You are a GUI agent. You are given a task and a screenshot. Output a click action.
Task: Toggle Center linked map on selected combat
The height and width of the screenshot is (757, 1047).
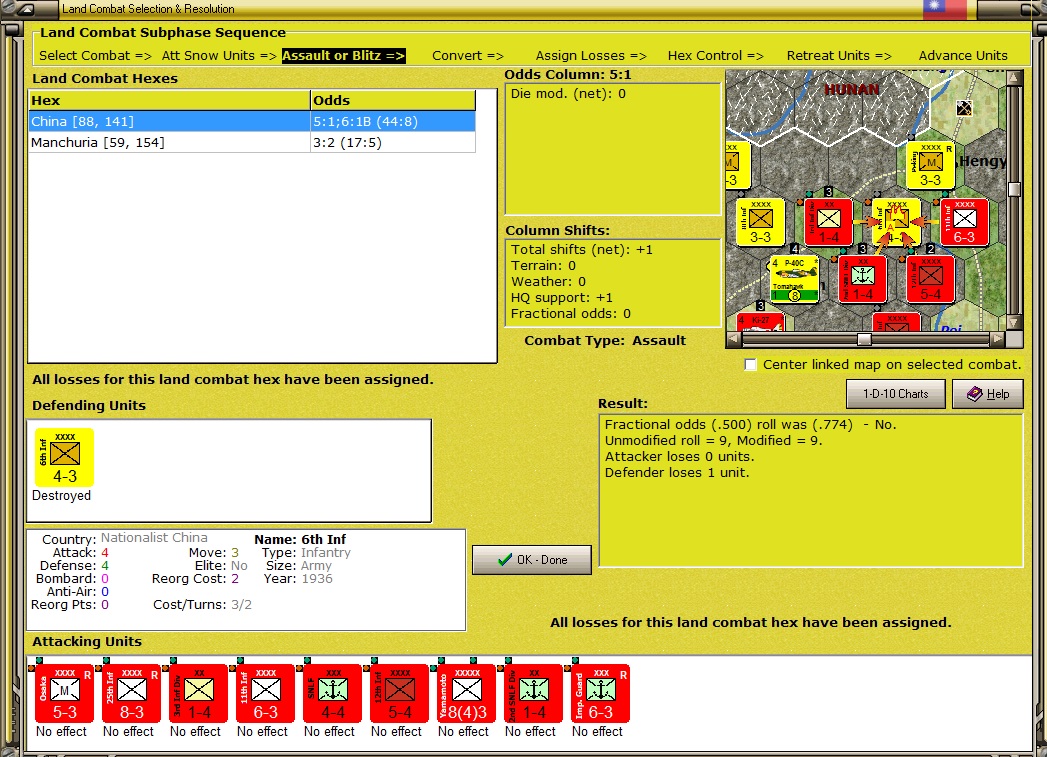click(751, 364)
